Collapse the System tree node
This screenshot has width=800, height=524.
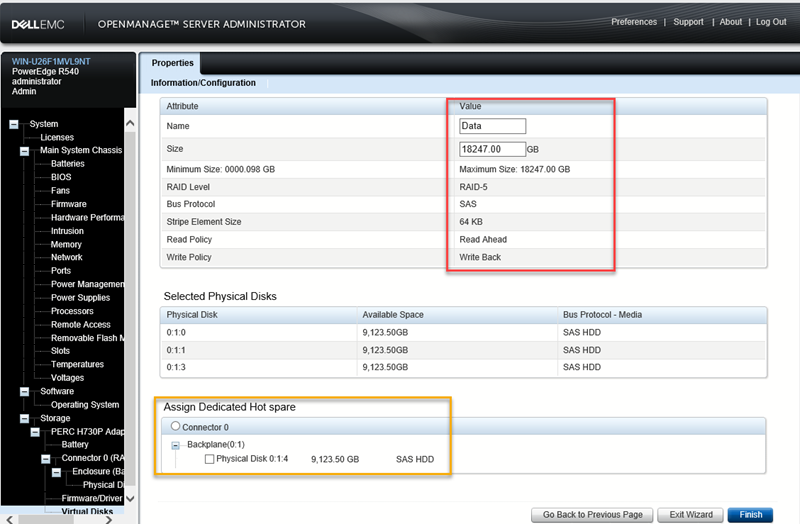point(14,124)
